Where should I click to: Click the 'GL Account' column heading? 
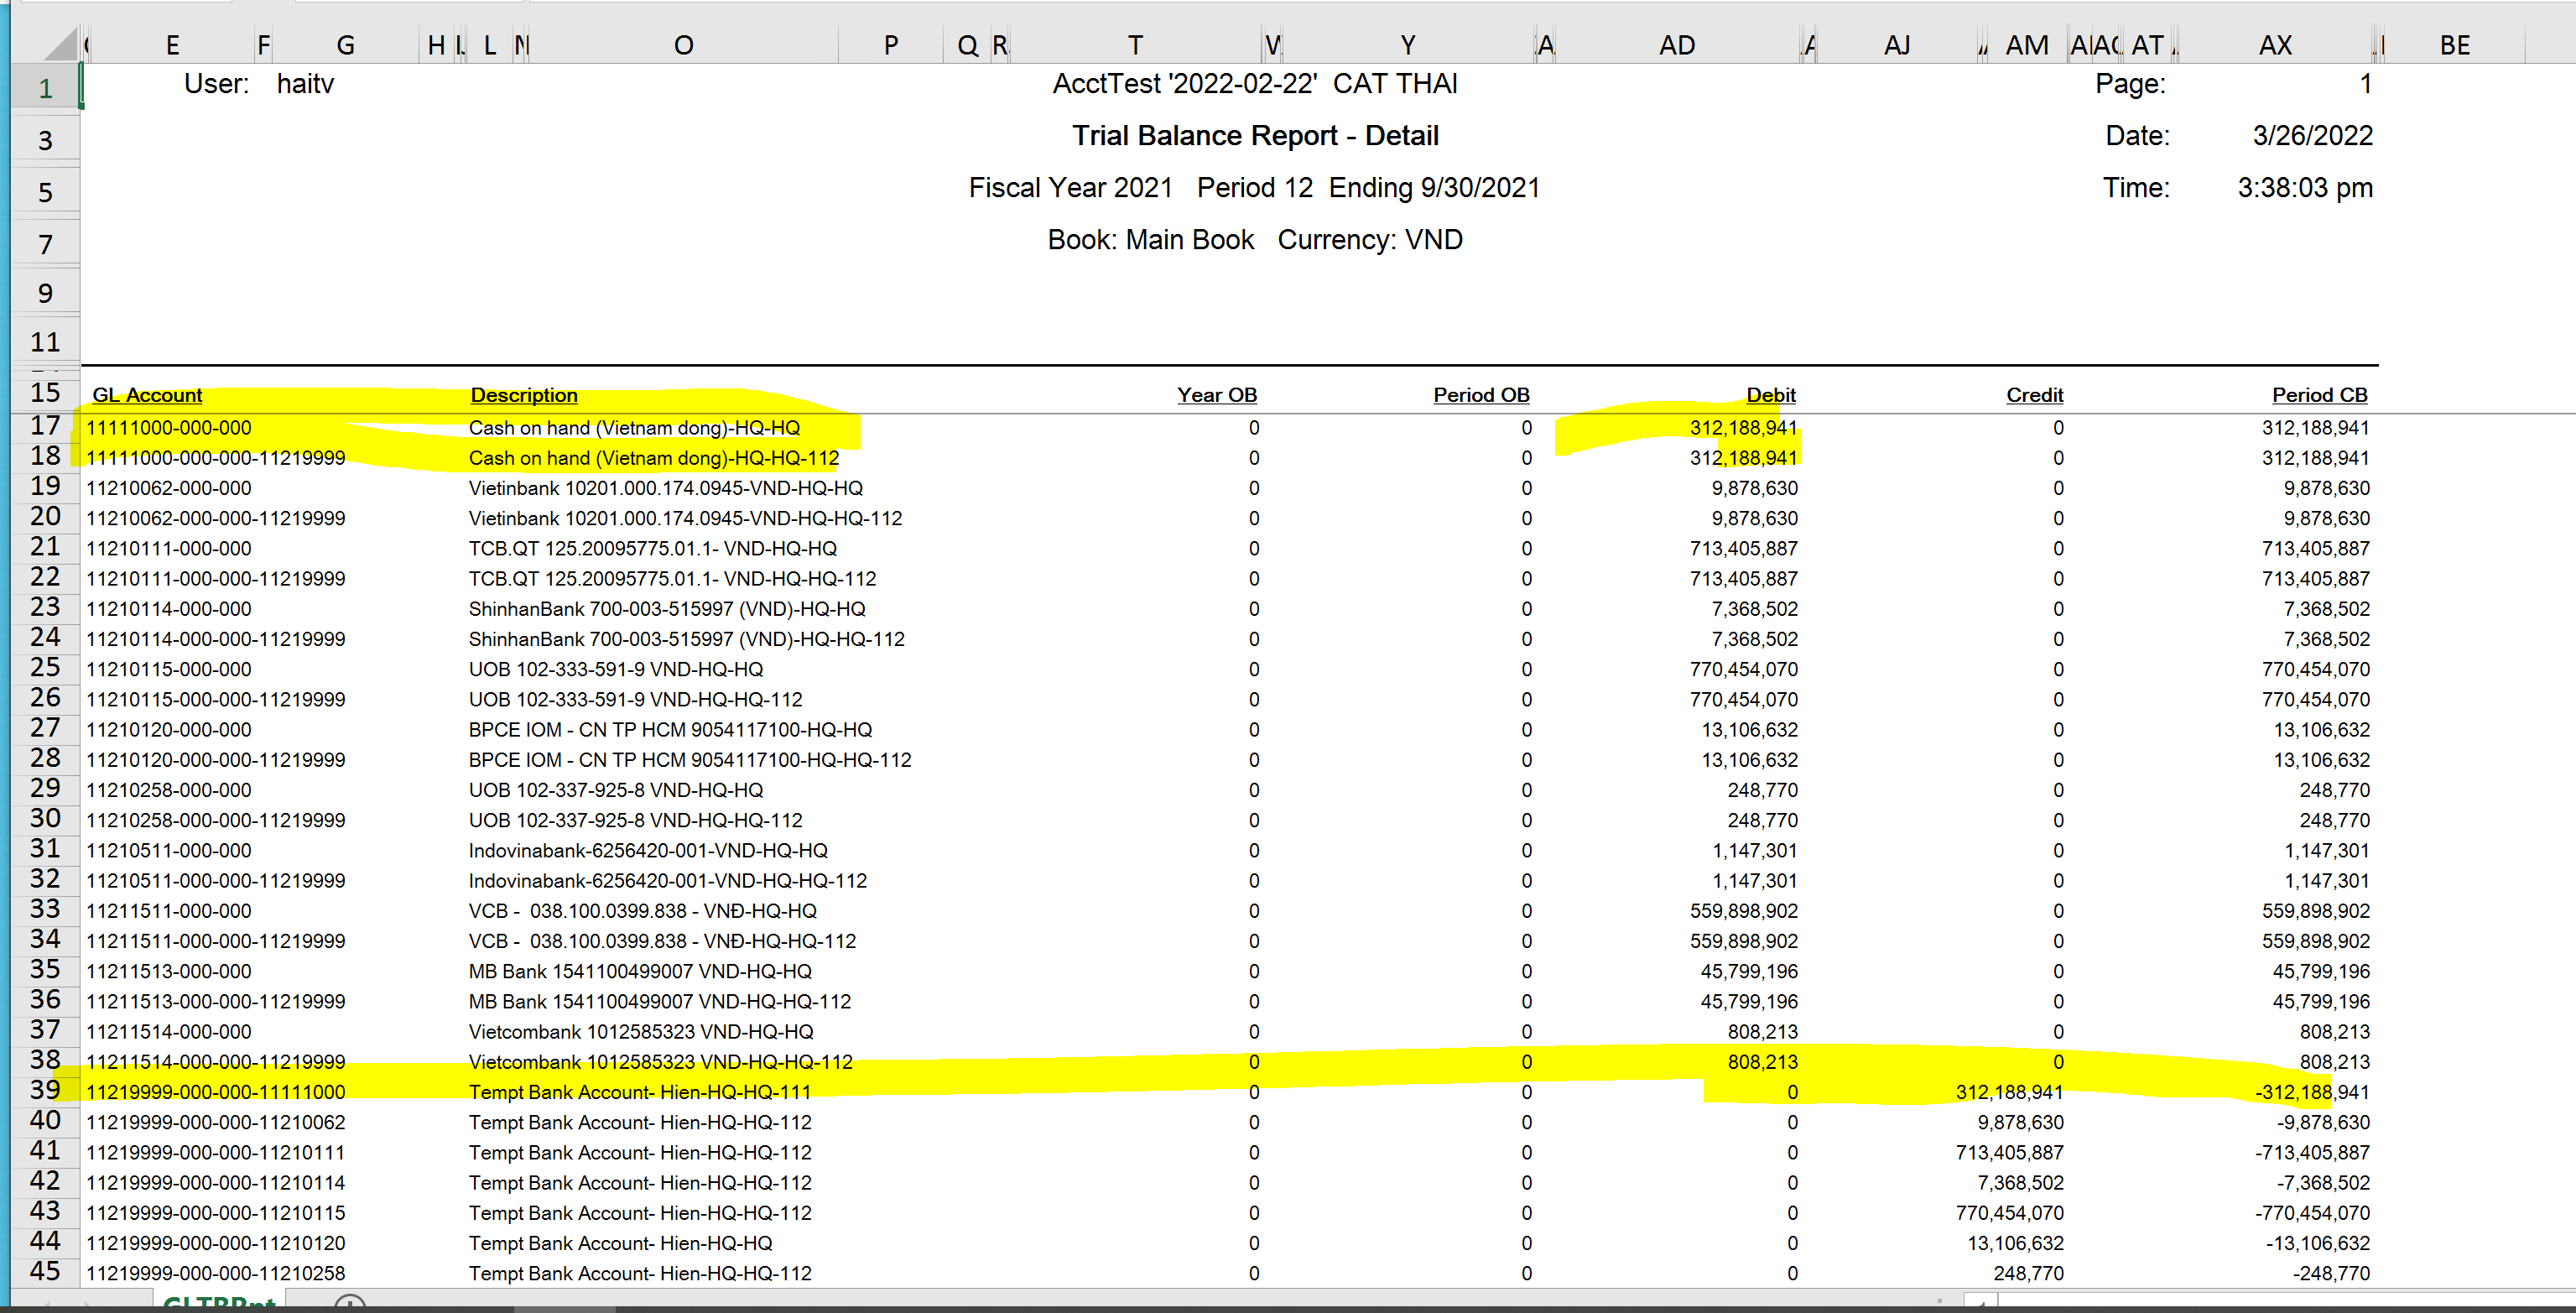147,395
